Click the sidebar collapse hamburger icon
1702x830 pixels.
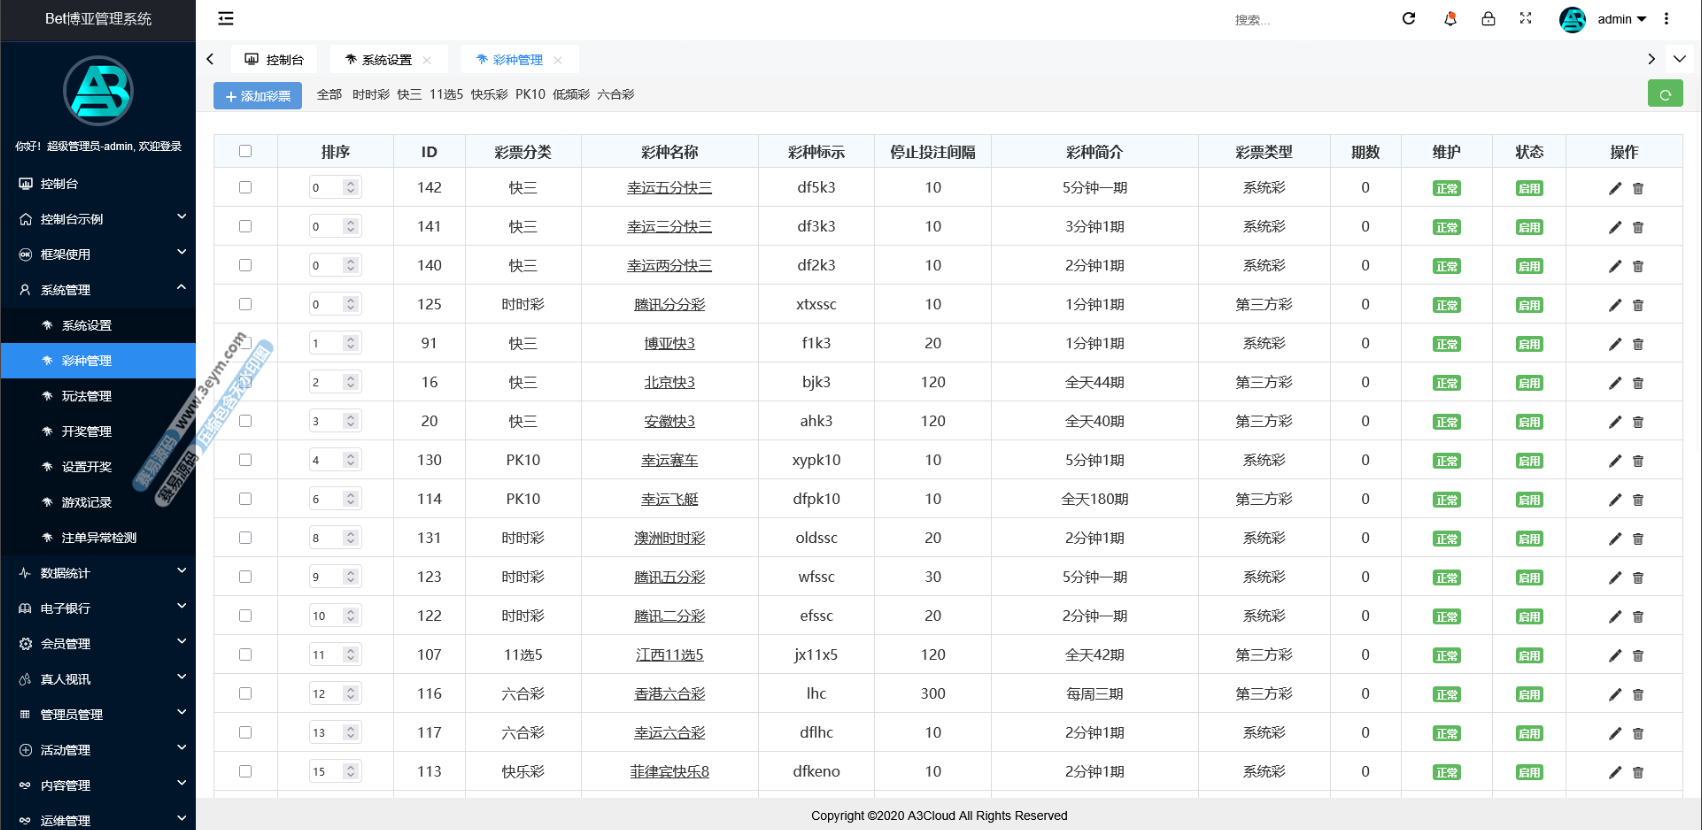(x=226, y=18)
